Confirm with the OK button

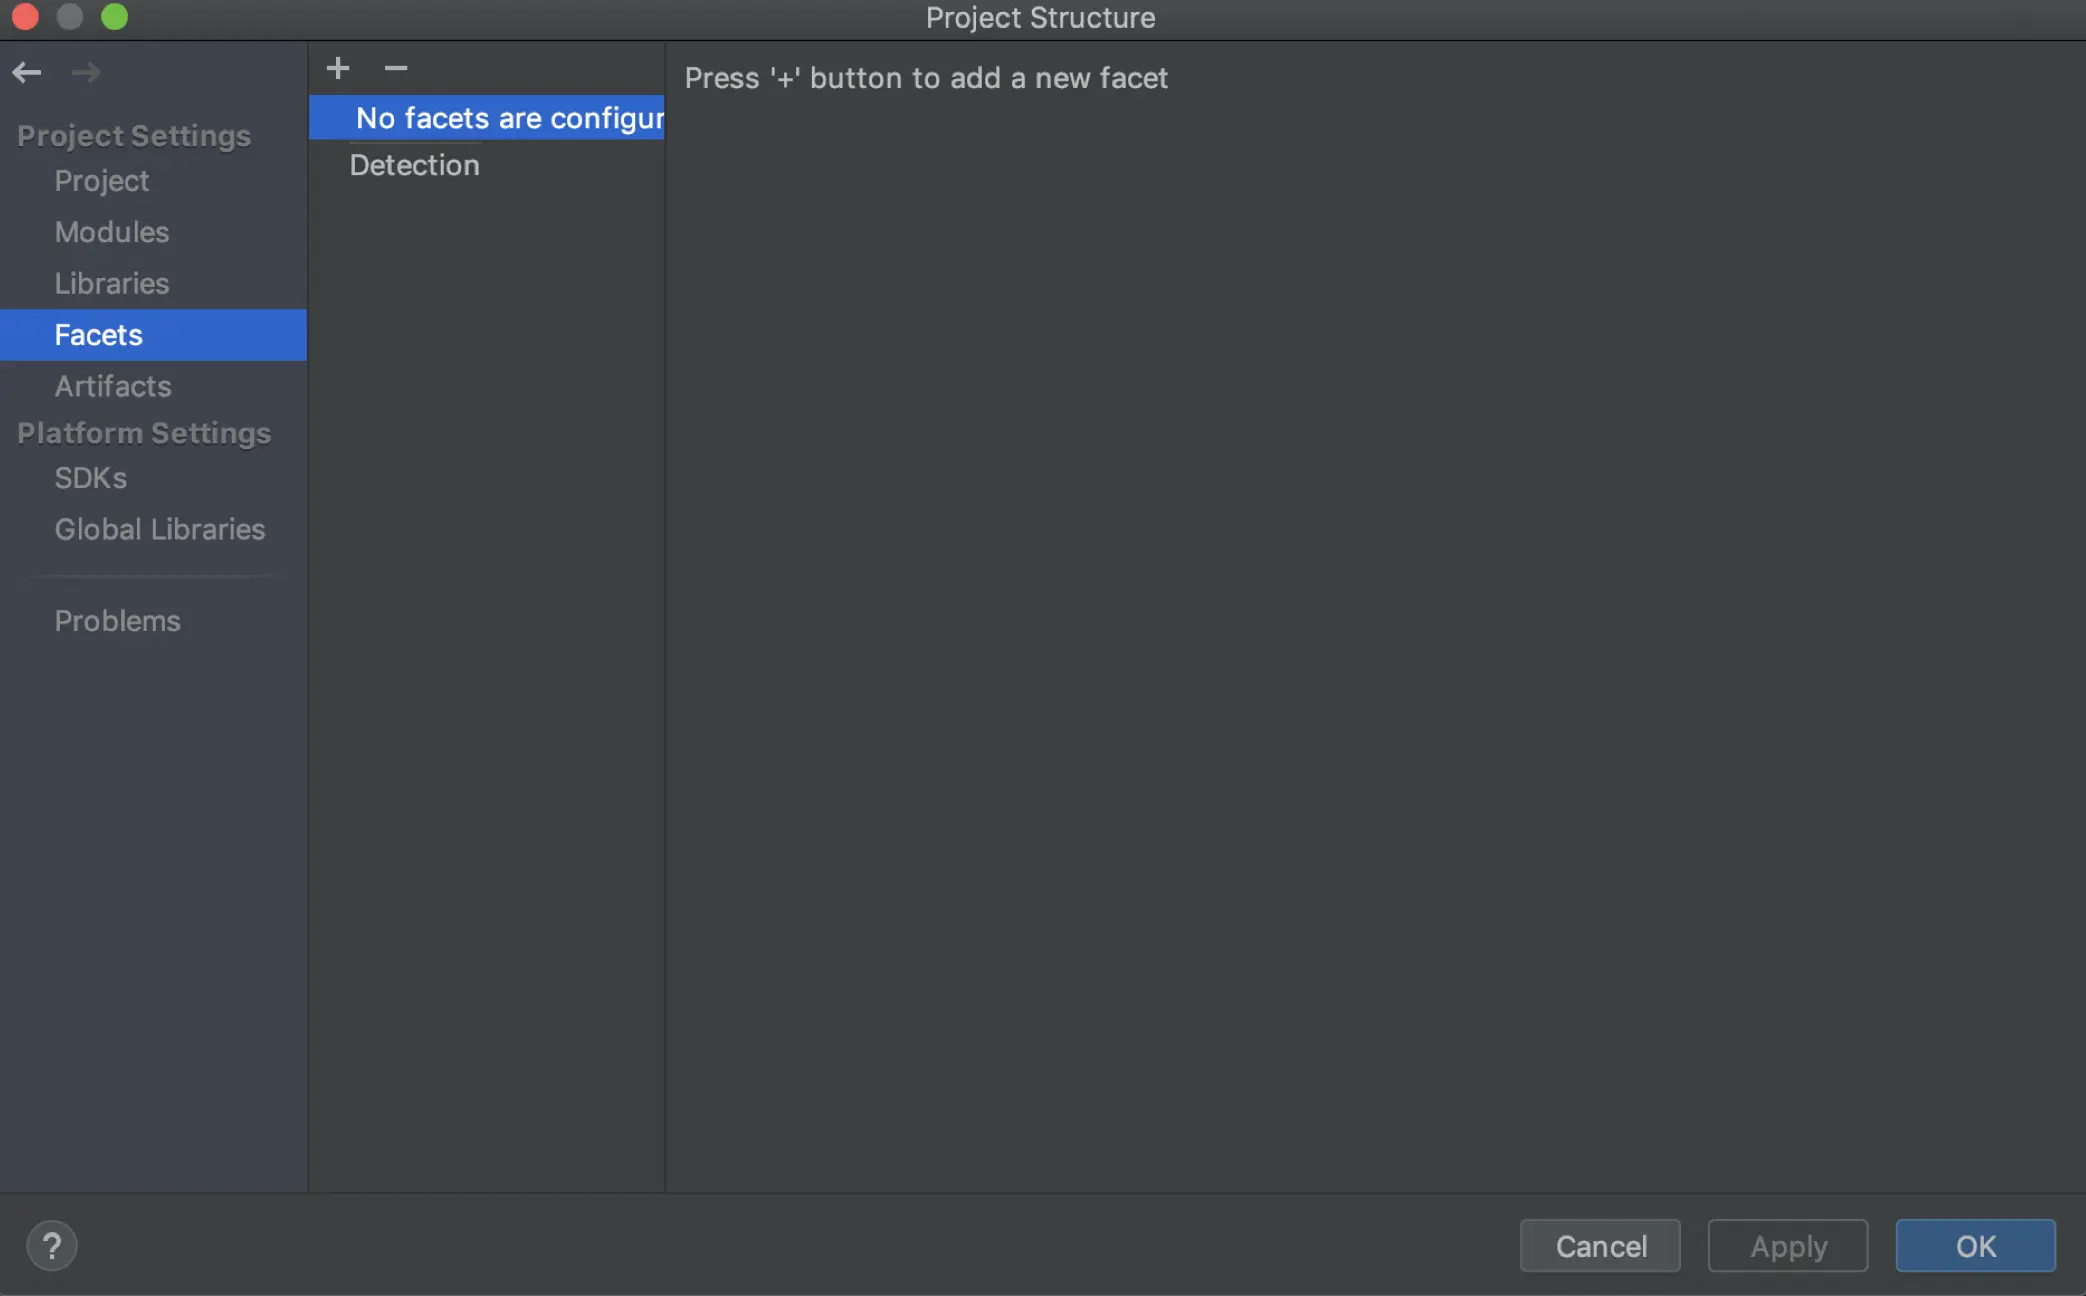[x=1975, y=1246]
